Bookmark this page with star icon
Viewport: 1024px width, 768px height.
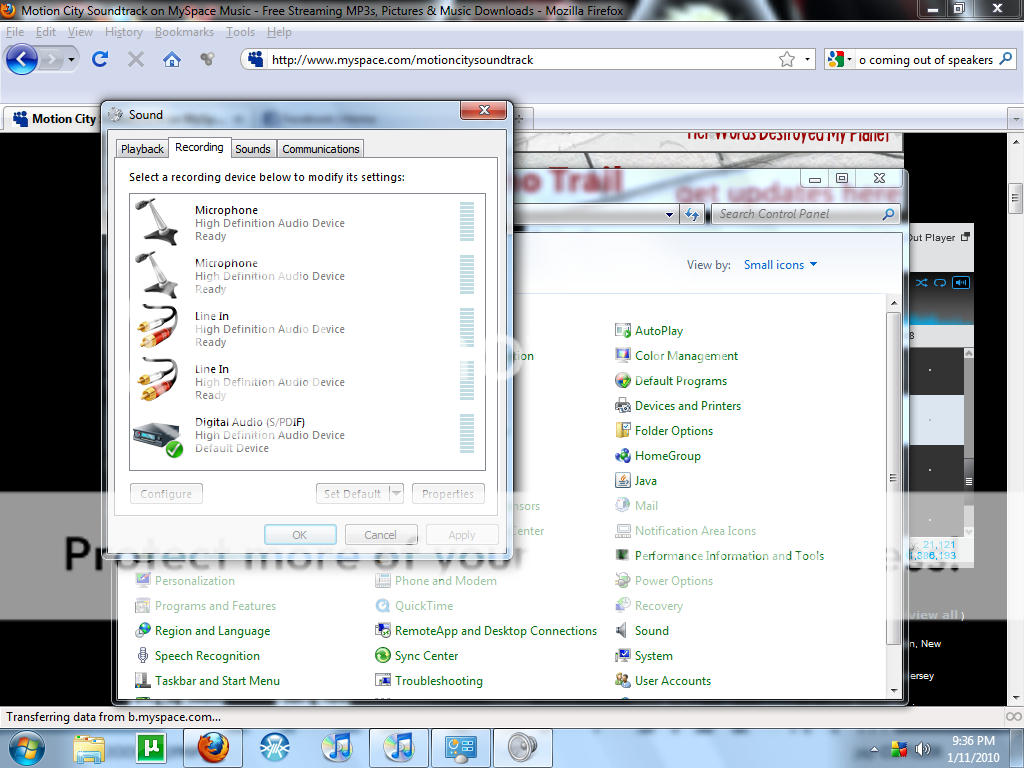coord(787,59)
